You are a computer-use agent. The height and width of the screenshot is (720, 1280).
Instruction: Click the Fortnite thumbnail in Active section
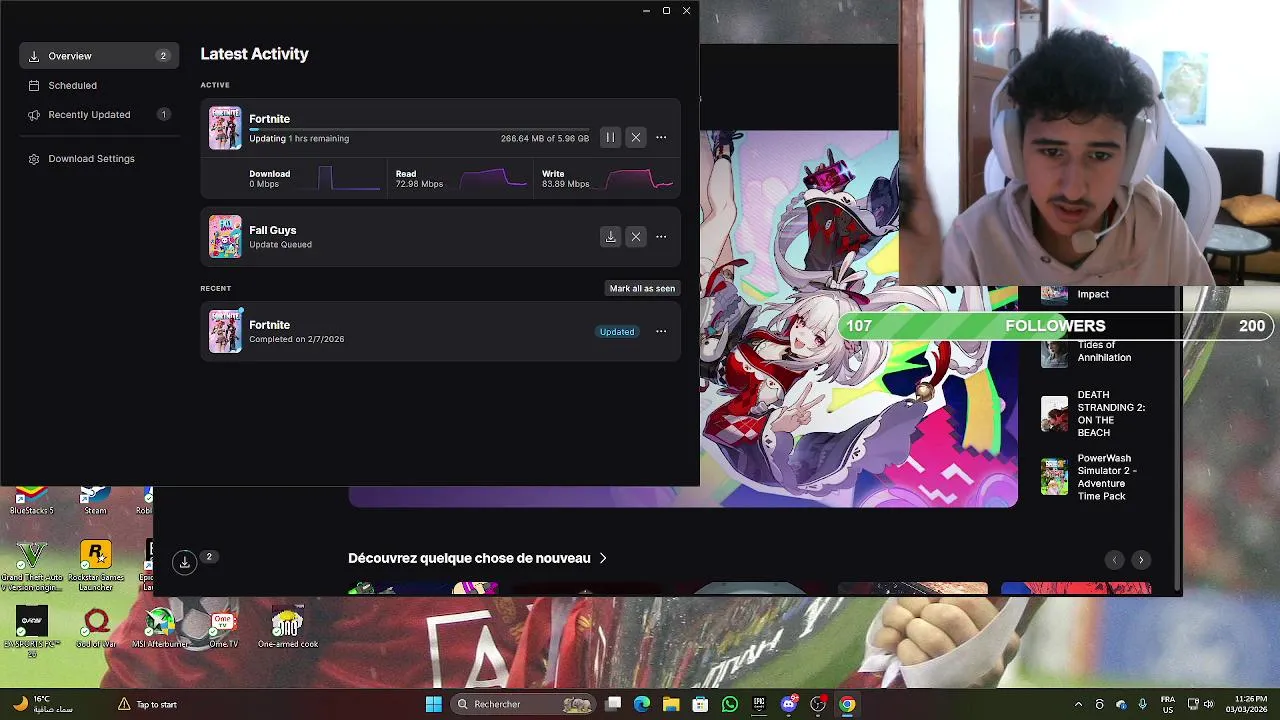[225, 128]
